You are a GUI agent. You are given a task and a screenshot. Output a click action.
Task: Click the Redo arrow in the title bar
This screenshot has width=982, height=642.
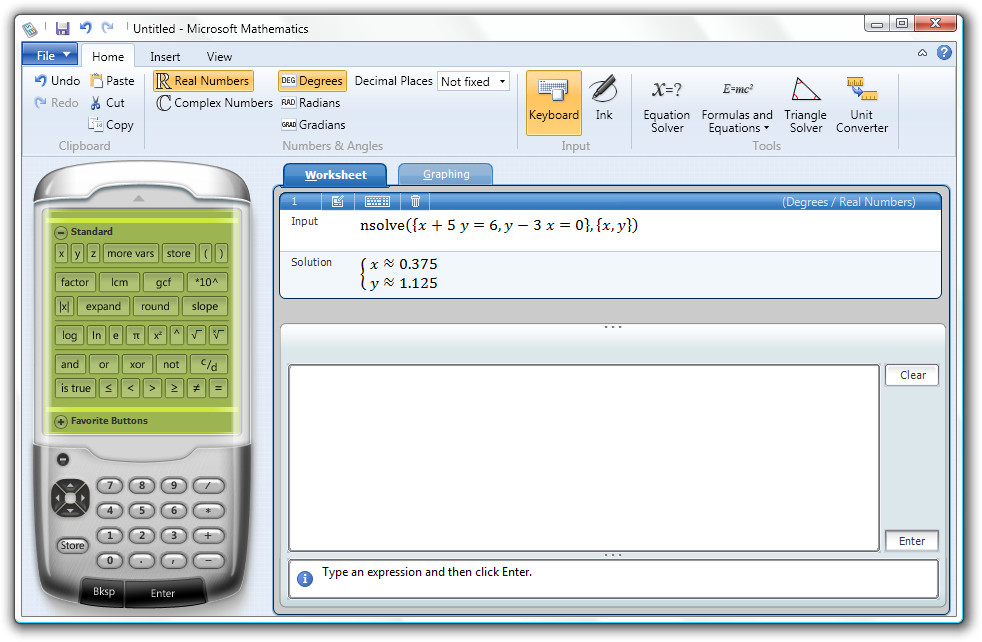108,28
